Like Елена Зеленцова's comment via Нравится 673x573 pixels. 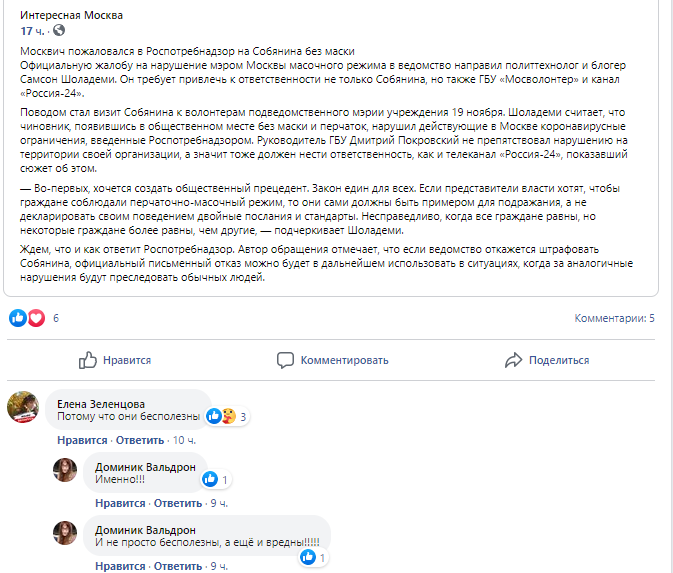click(82, 440)
